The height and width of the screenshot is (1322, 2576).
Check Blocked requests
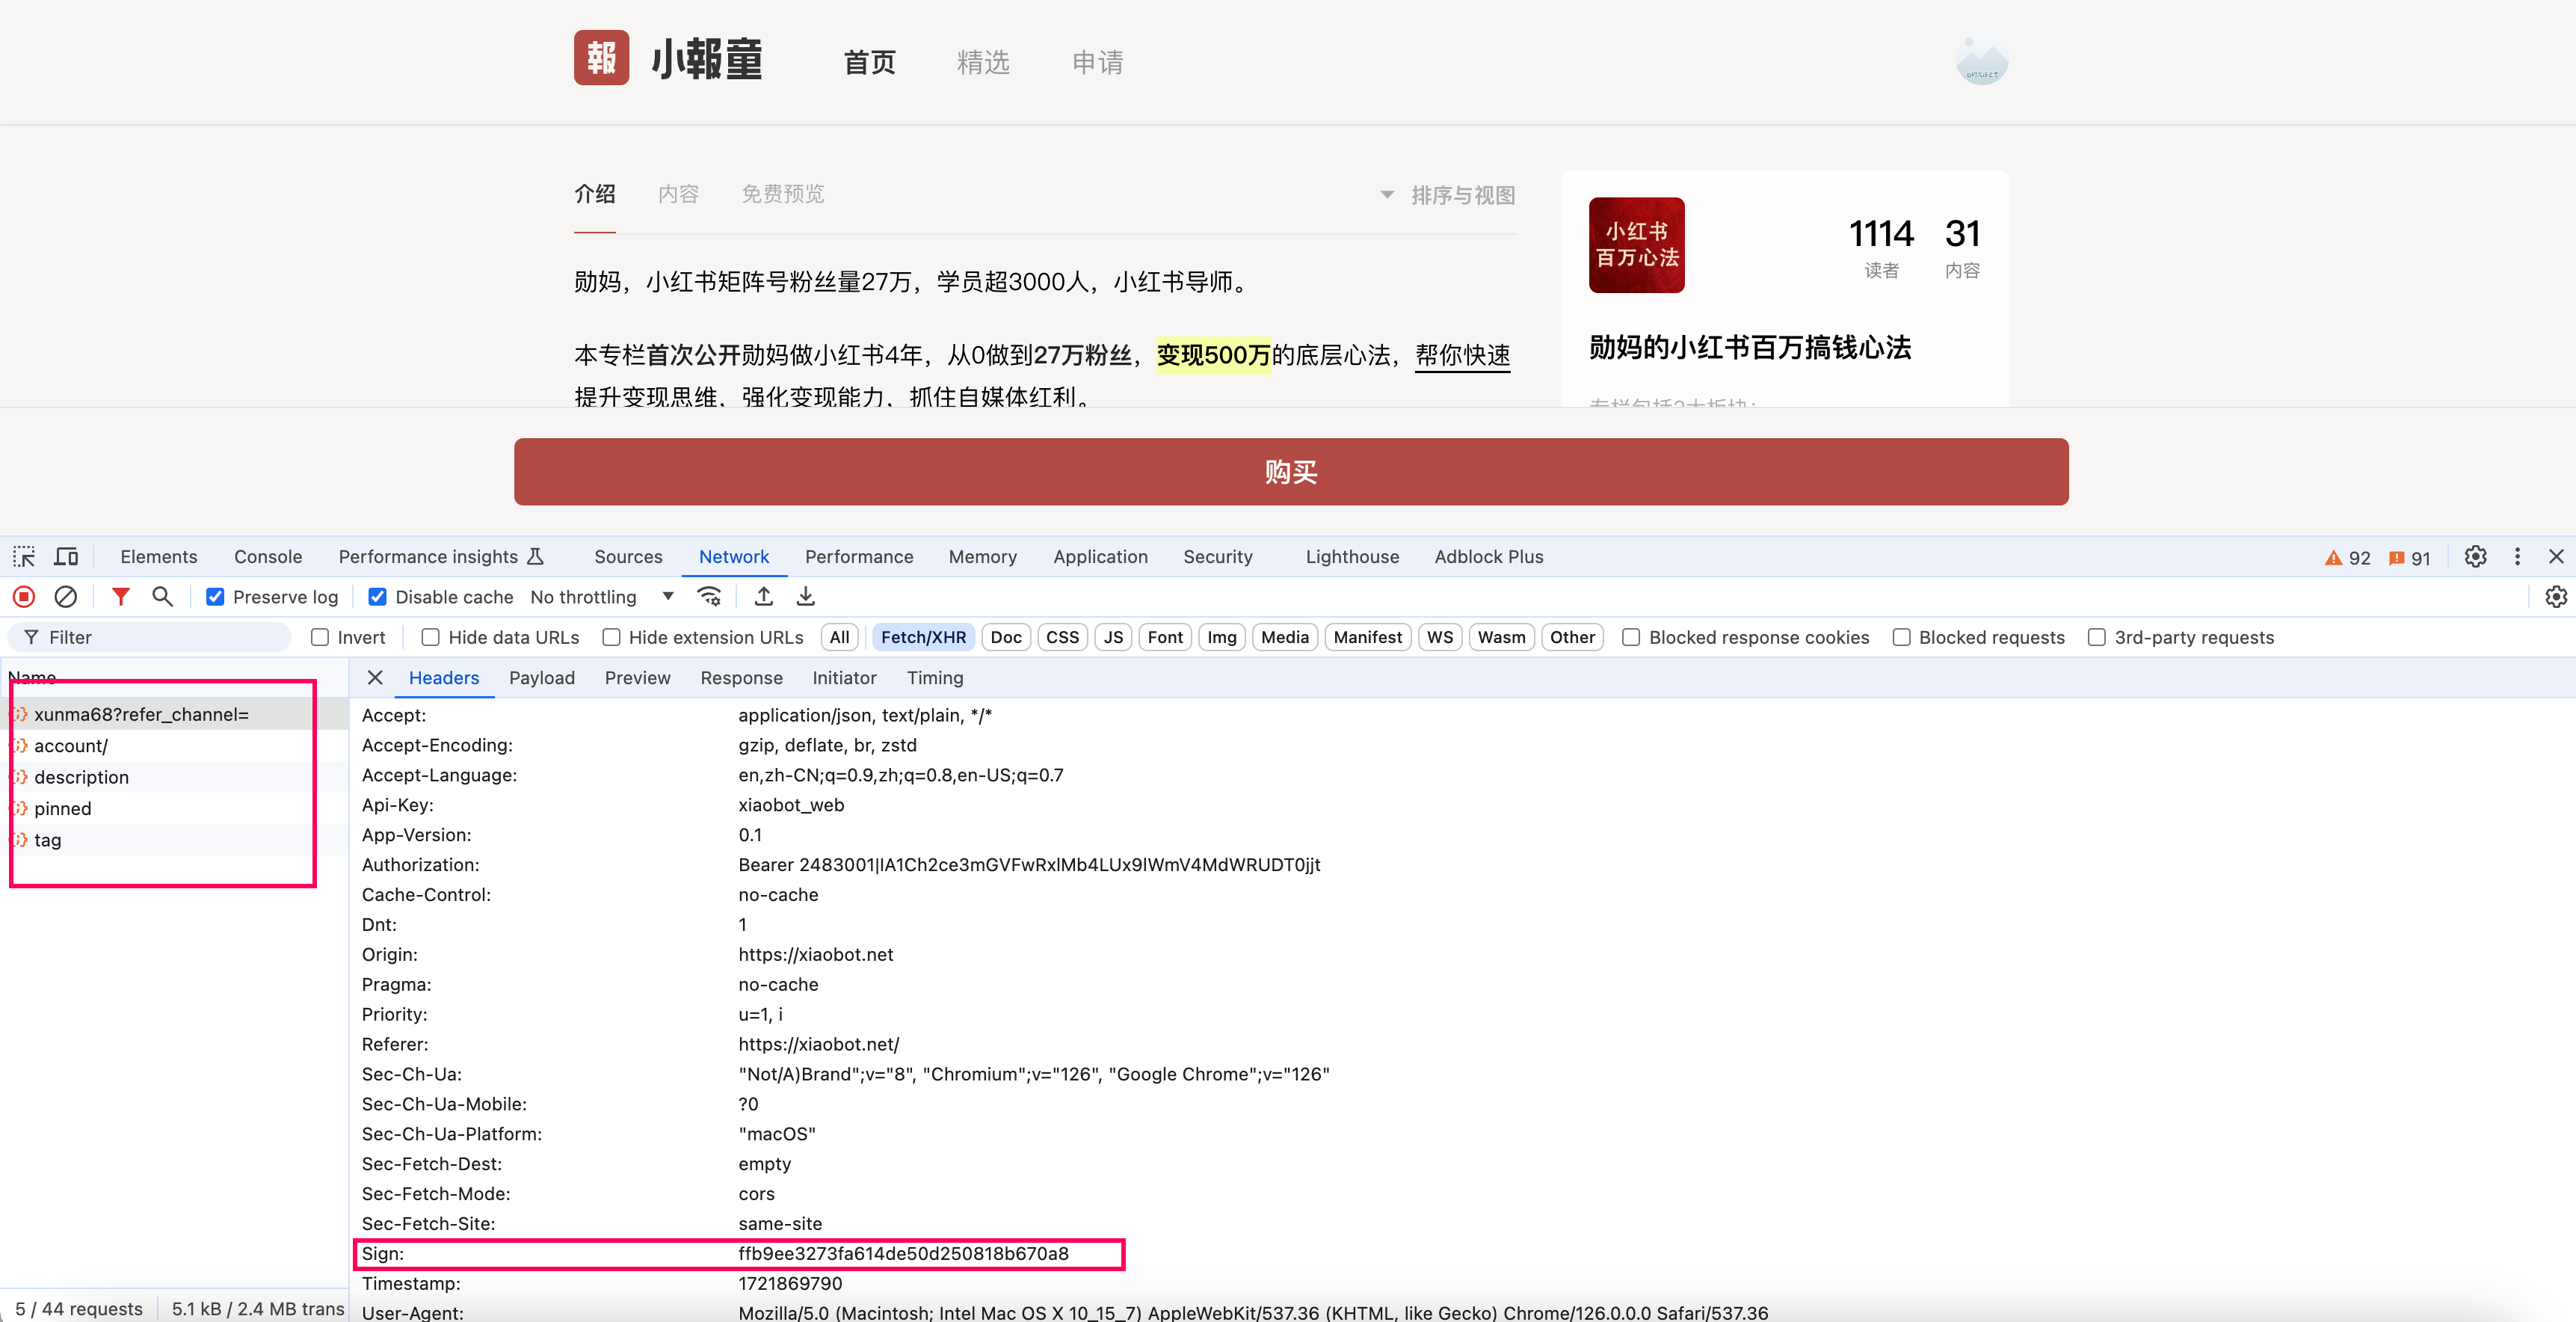[x=1901, y=637]
